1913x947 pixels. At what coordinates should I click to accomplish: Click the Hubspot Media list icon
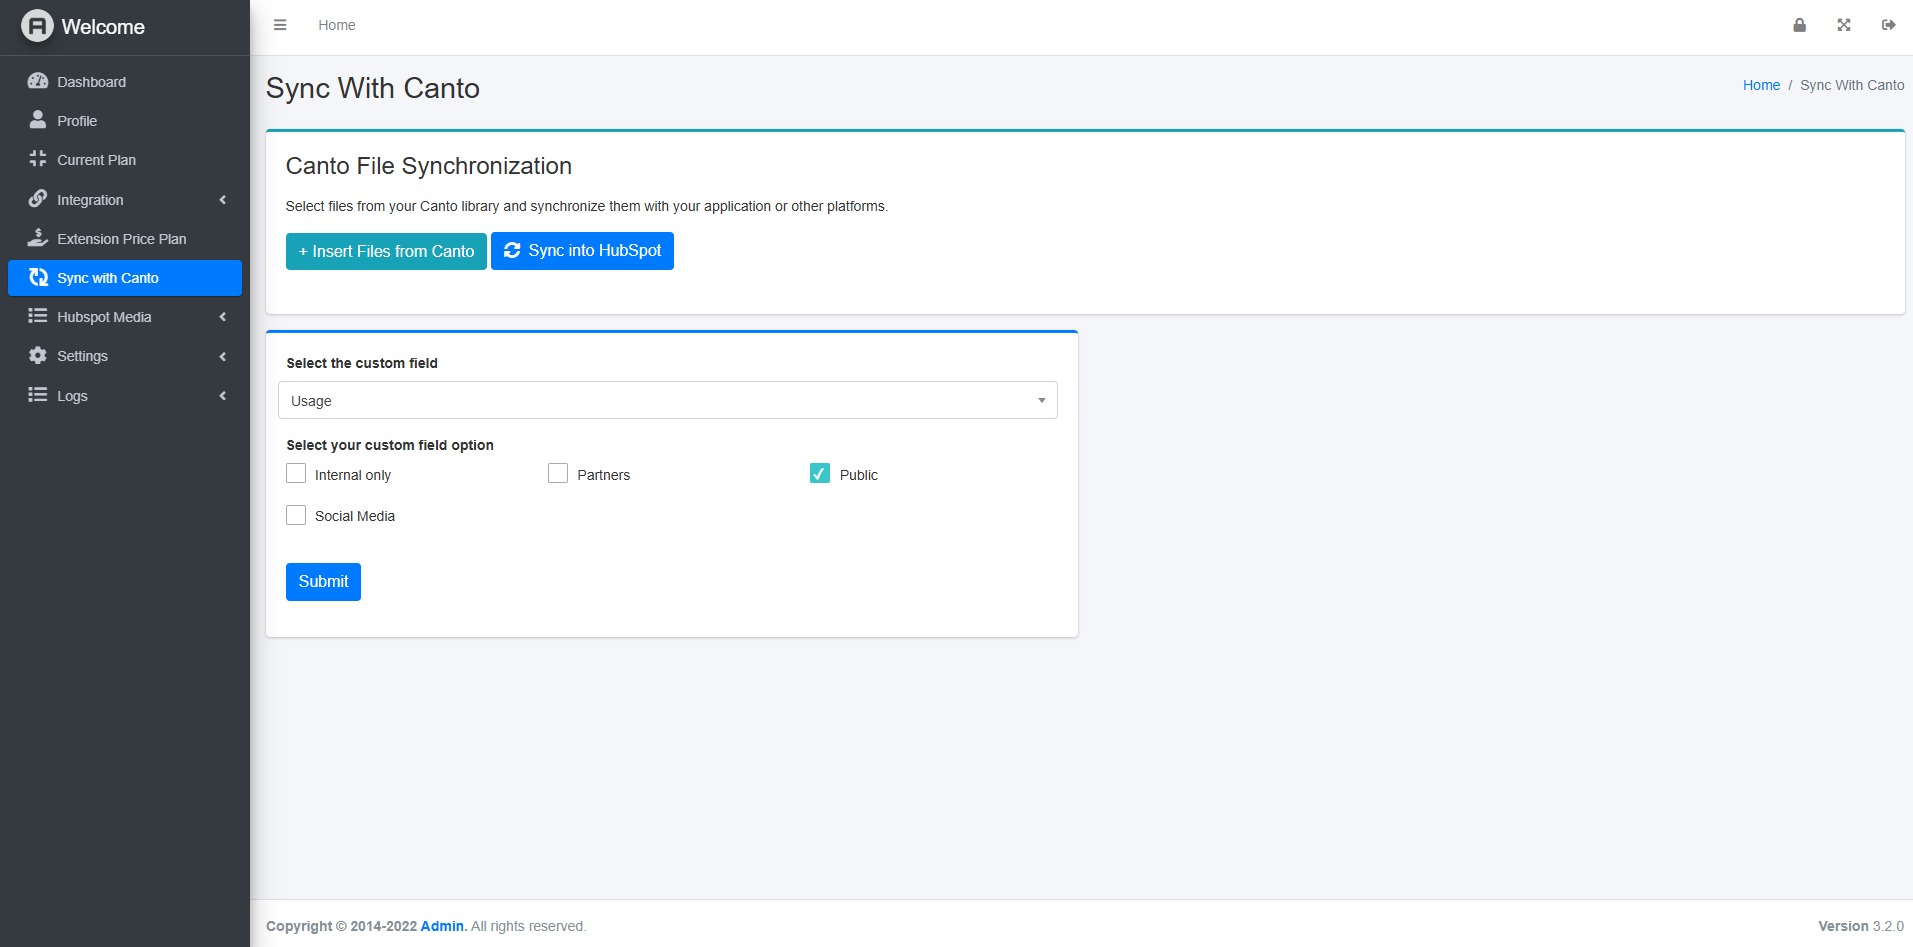(38, 316)
